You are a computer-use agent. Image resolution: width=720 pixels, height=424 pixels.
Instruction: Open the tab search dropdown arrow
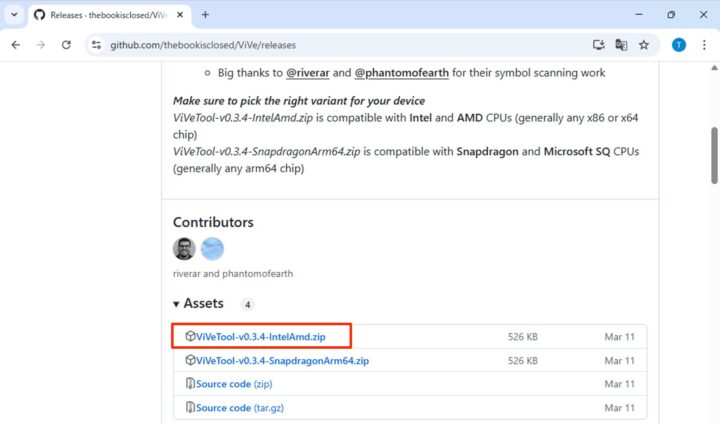coord(14,15)
